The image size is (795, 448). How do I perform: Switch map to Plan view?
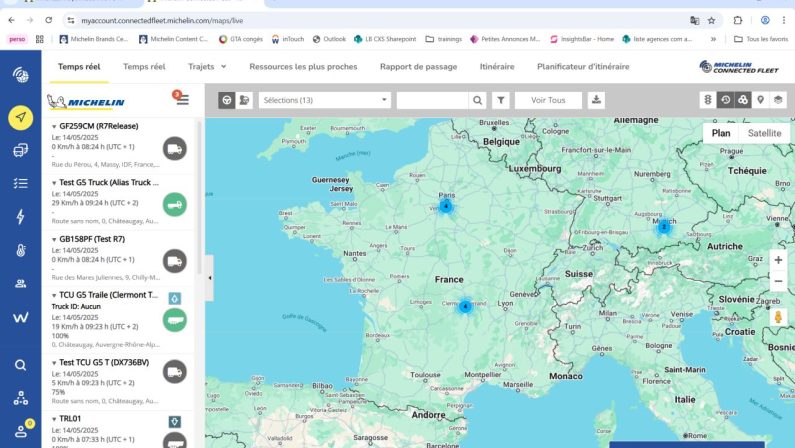[x=721, y=133]
